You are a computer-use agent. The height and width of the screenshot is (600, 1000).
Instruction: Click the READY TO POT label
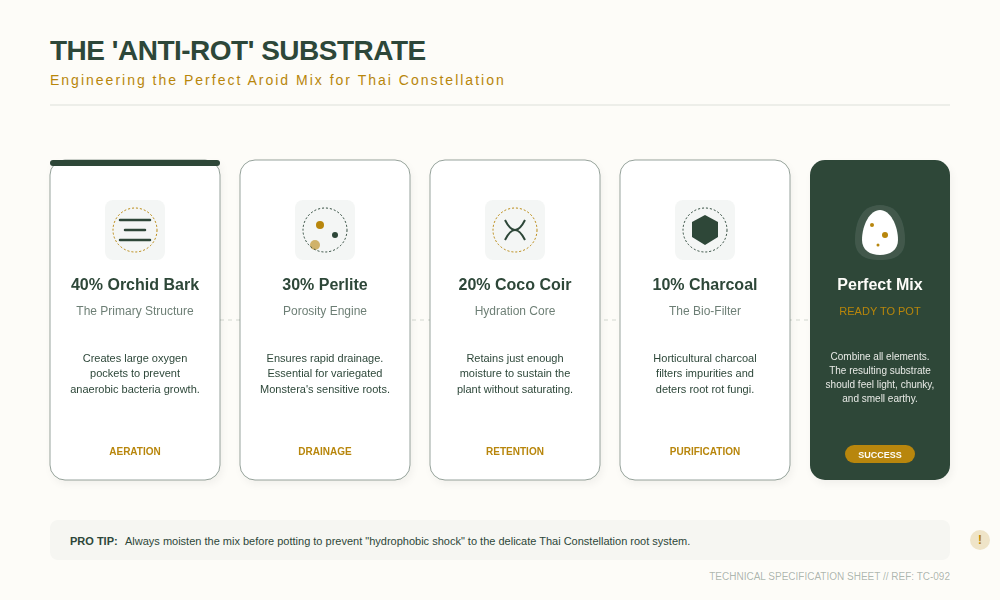[879, 311]
